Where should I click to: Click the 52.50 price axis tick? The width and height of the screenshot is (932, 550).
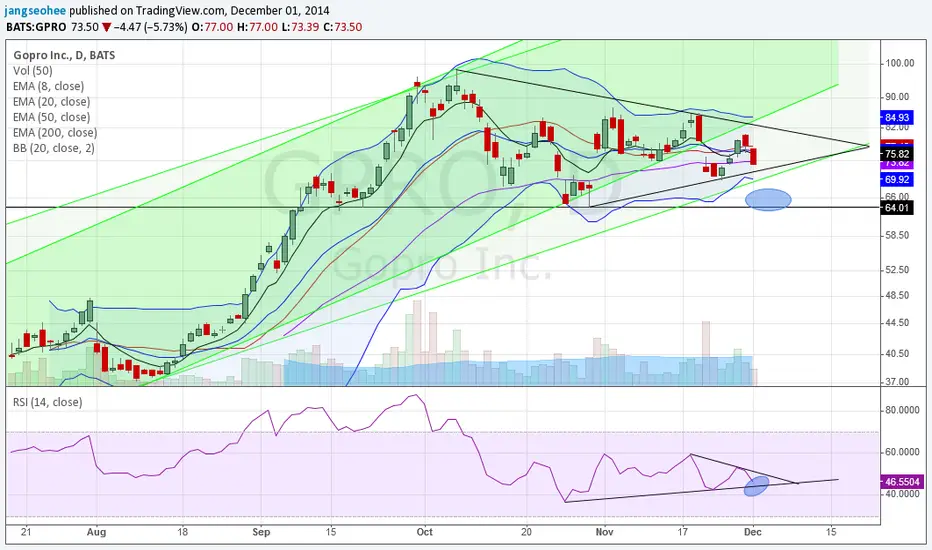point(897,270)
